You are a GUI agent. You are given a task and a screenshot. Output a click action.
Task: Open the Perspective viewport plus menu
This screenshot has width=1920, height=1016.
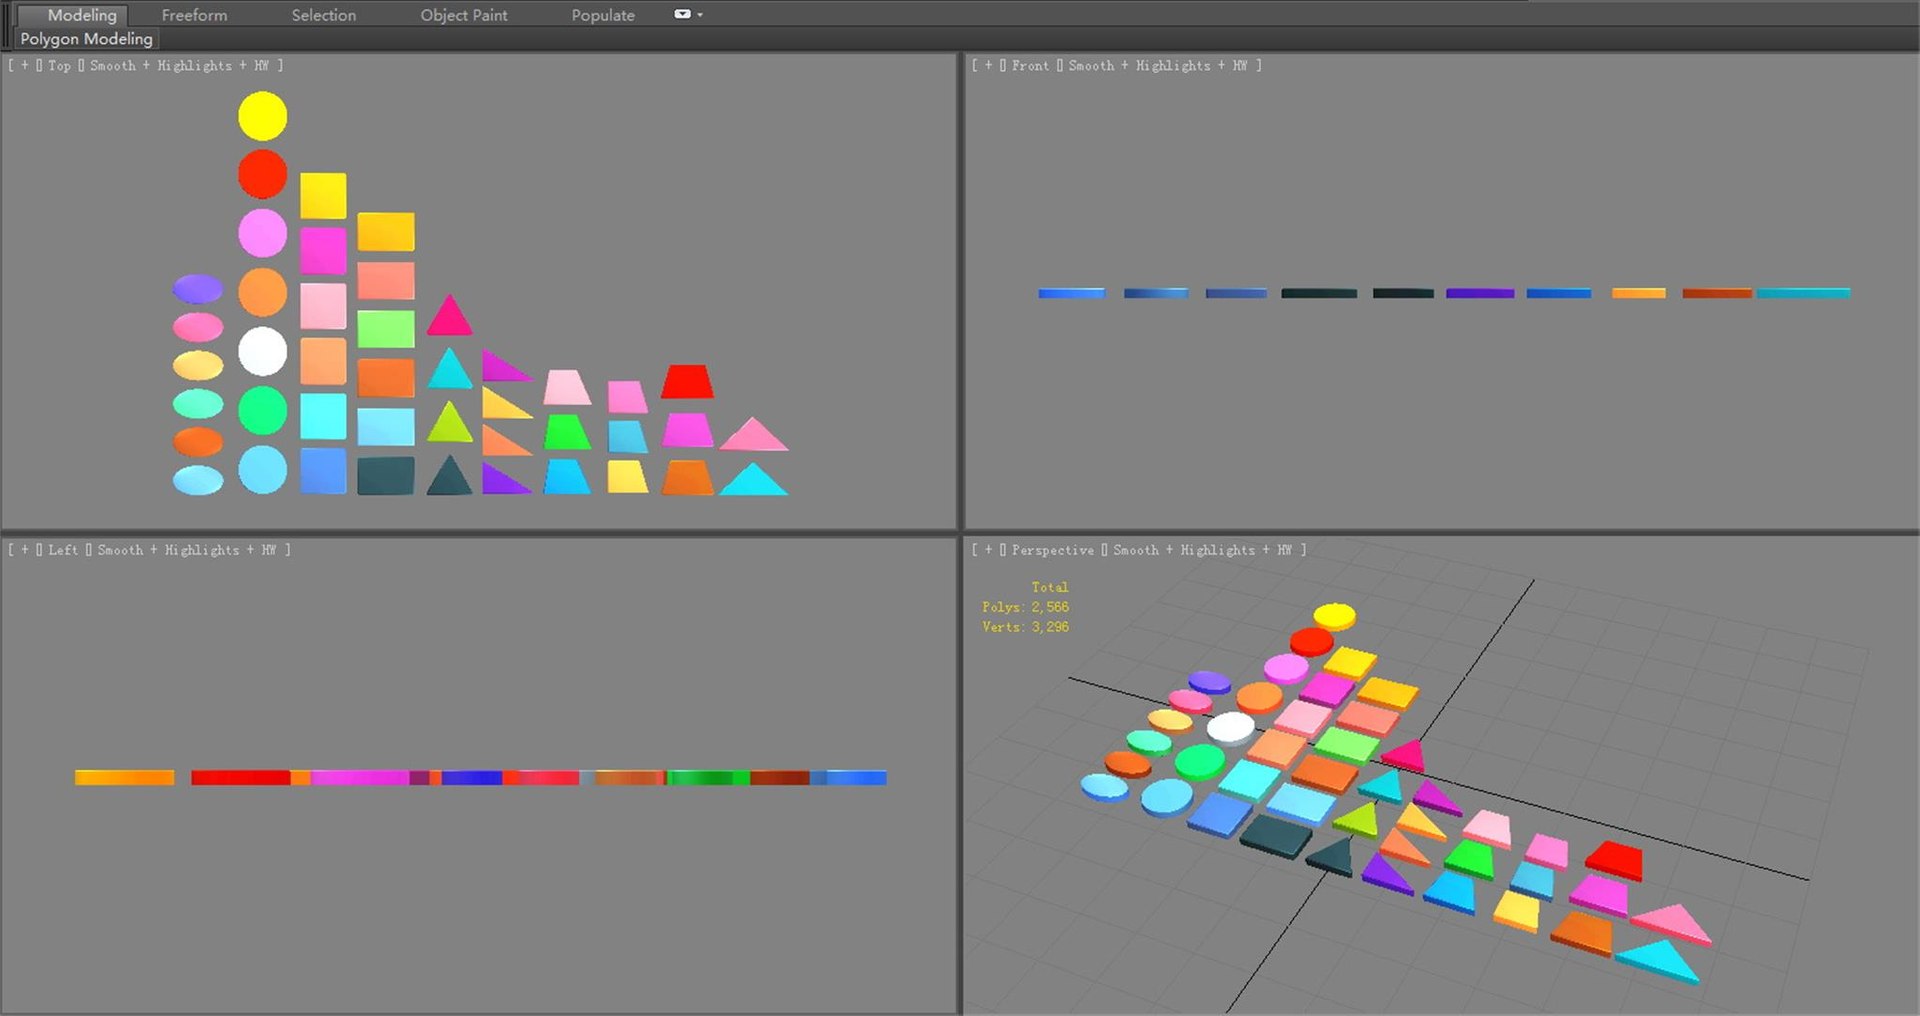coord(989,550)
